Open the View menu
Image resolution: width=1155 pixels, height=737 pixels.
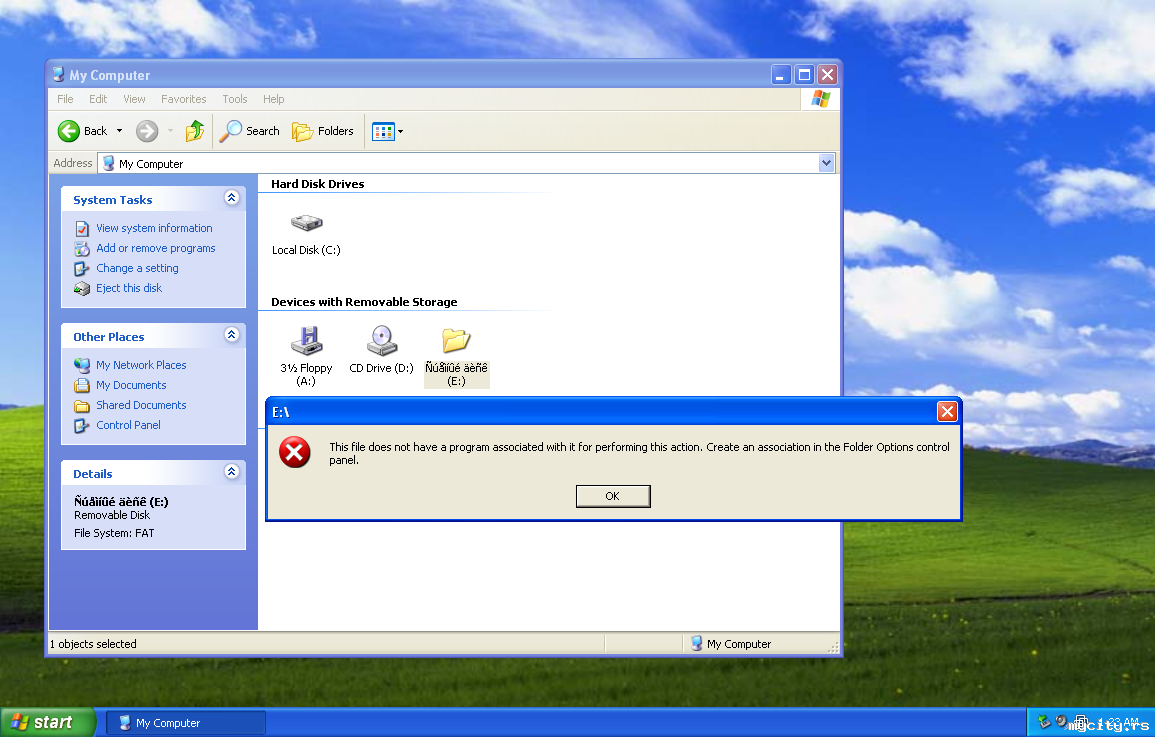[x=134, y=99]
